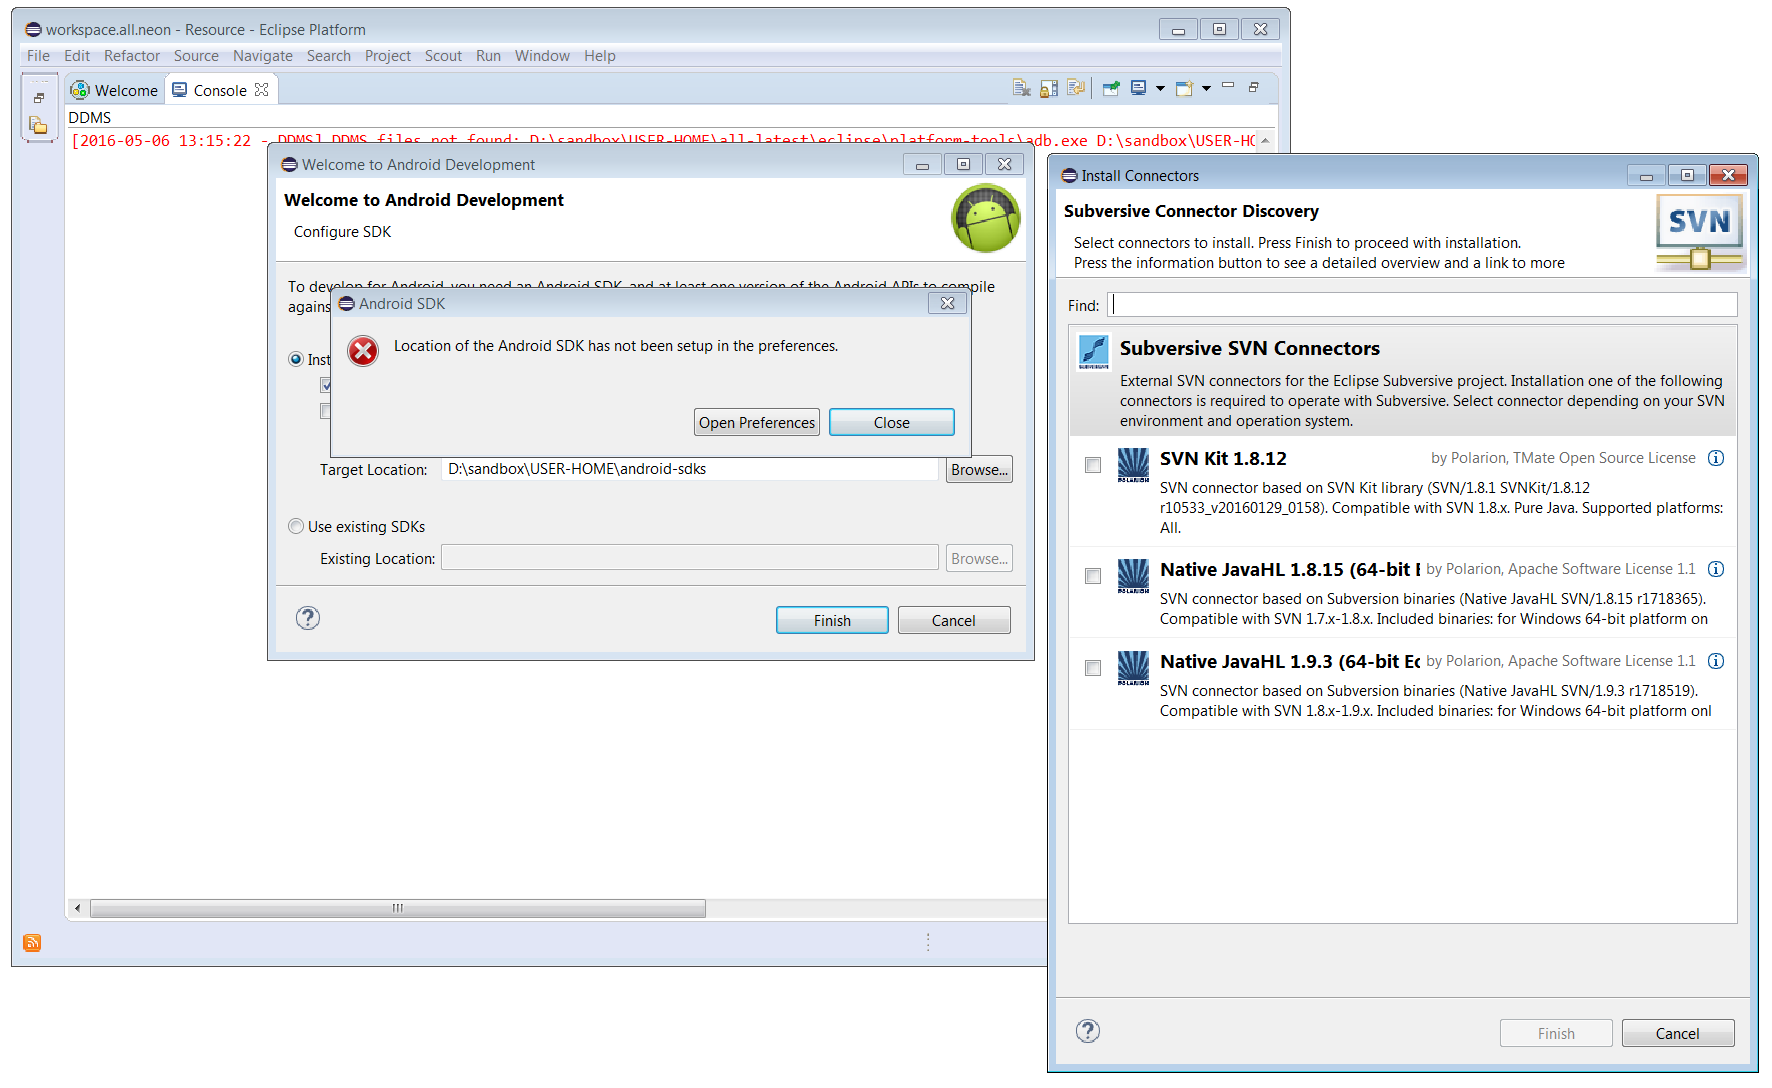
Task: Switch to the Console tab
Action: pyautogui.click(x=221, y=90)
